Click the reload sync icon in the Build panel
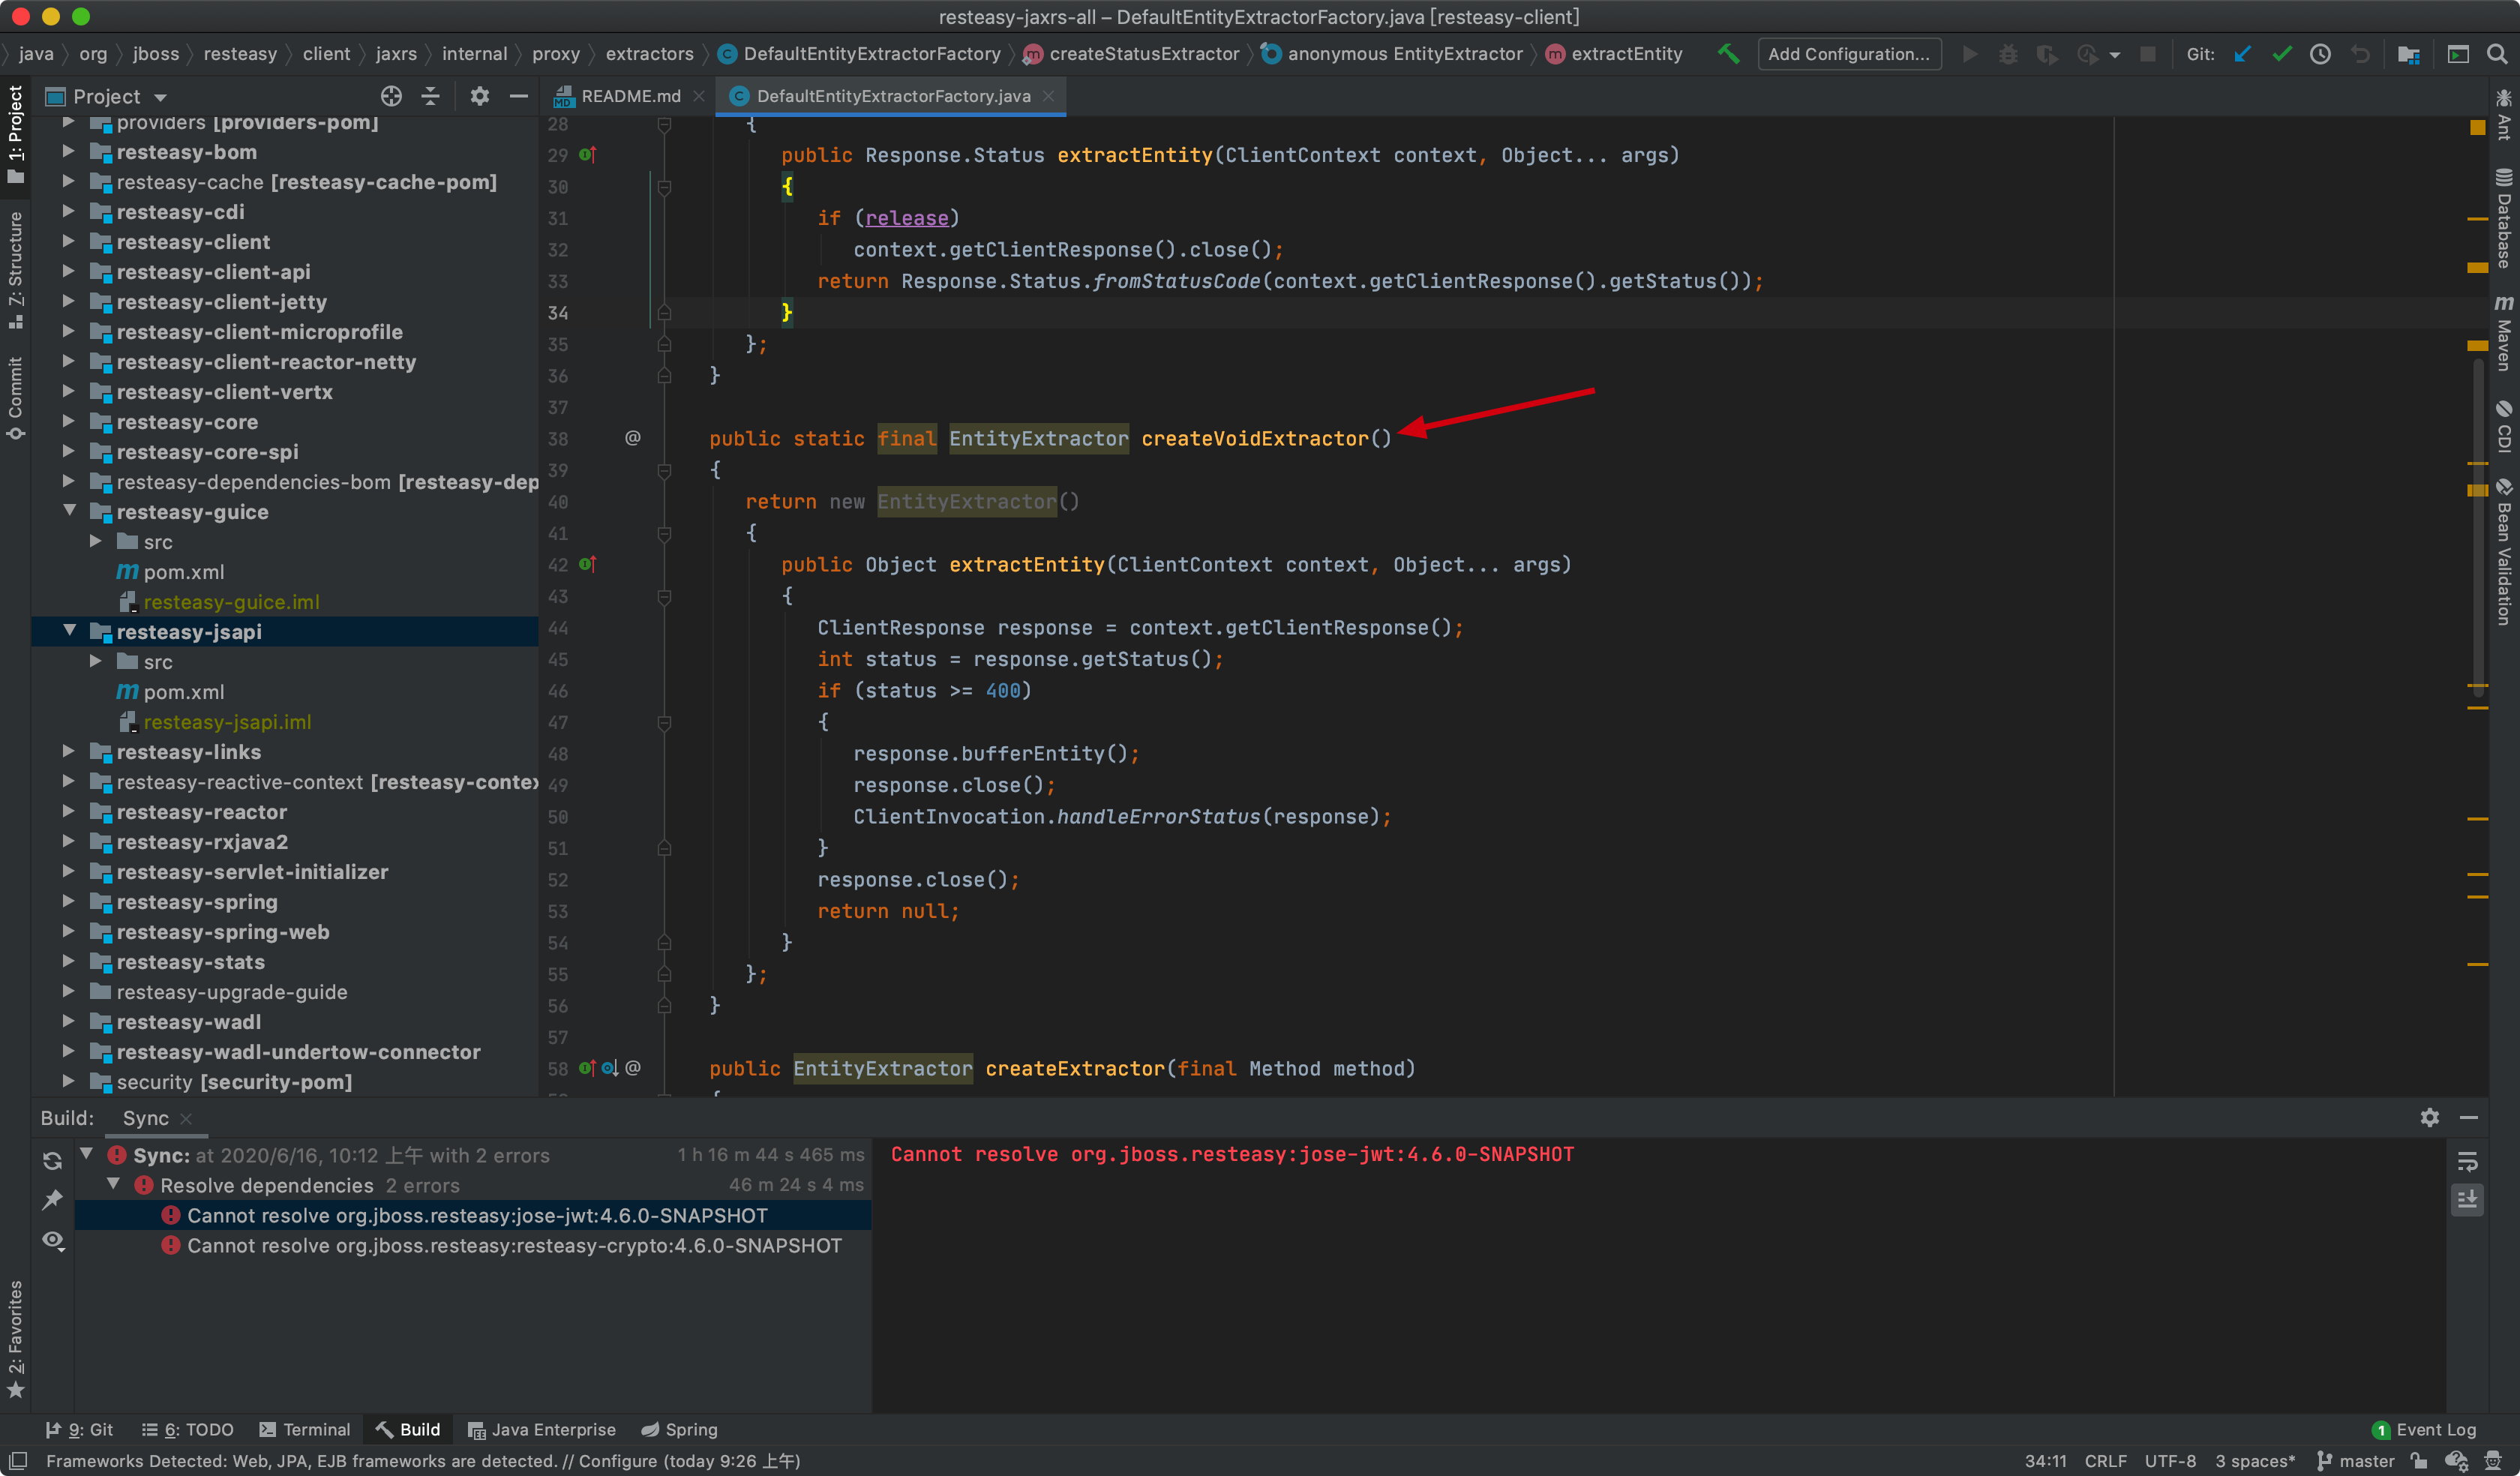Screen dimensions: 2520x1476 point(53,1161)
